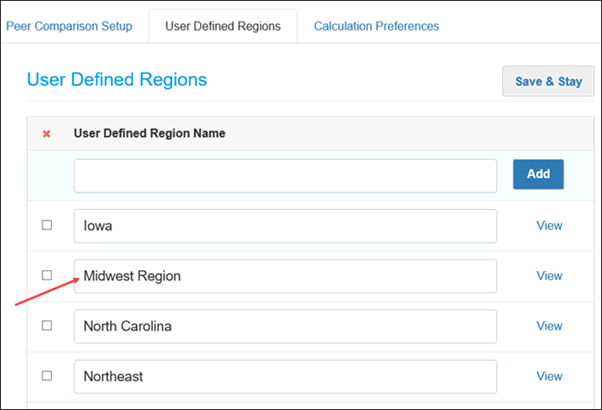The image size is (602, 410).
Task: Follow the North Carolina View link
Action: 549,326
